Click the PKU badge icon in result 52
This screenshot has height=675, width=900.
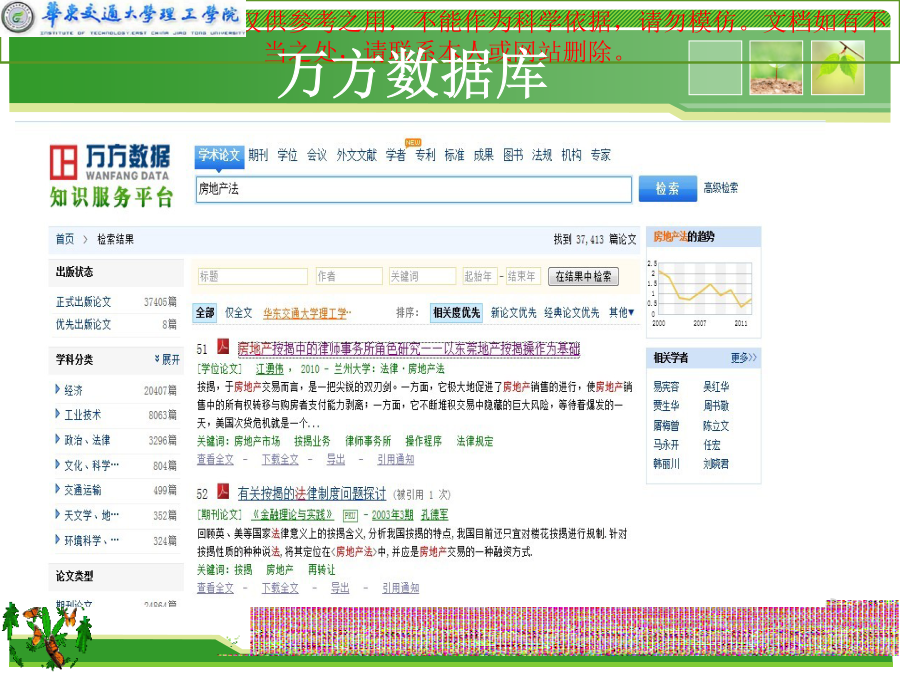(x=350, y=515)
